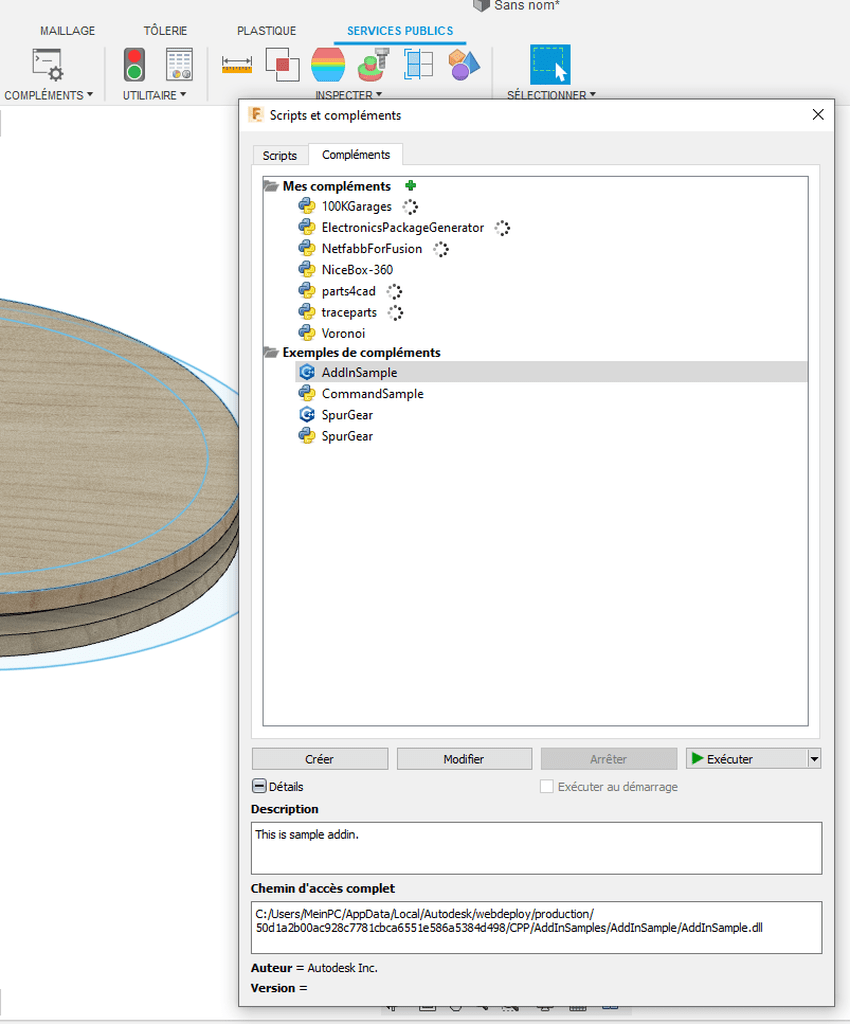Run add-in with Exécuter button

(747, 759)
